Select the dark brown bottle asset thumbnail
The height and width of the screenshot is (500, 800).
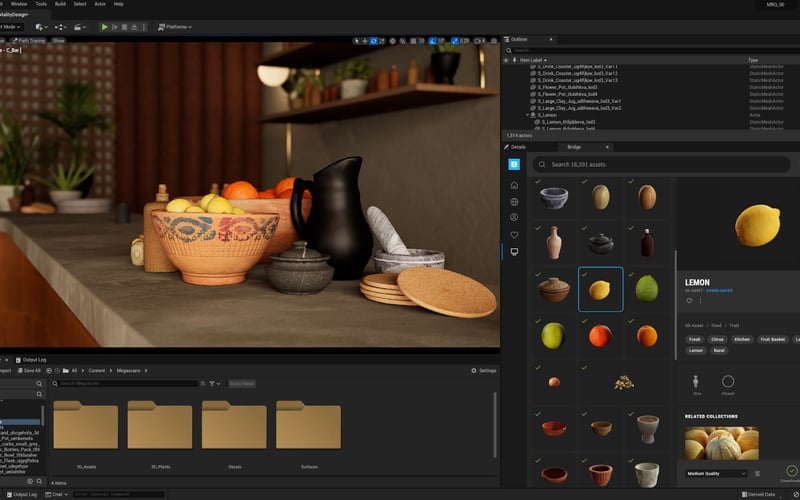point(647,243)
